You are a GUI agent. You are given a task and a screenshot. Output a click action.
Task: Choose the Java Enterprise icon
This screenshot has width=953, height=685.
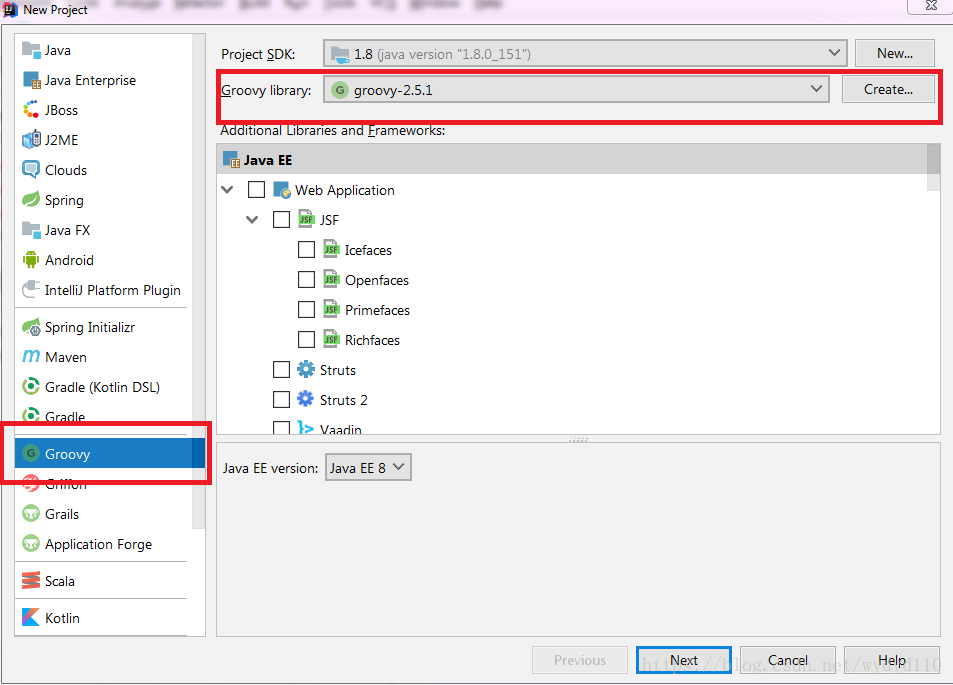click(x=31, y=80)
